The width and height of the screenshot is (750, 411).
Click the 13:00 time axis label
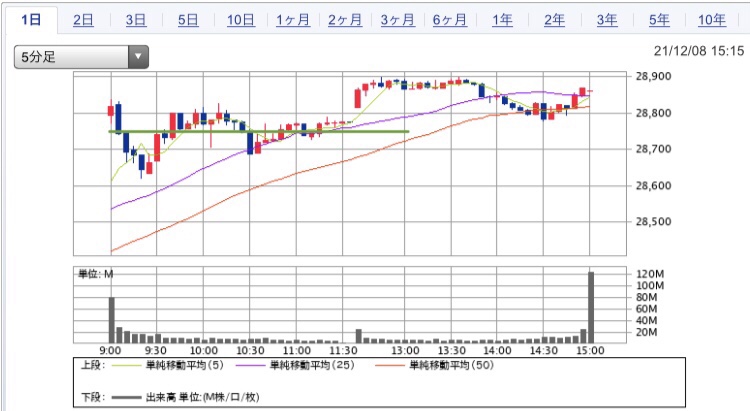click(405, 351)
